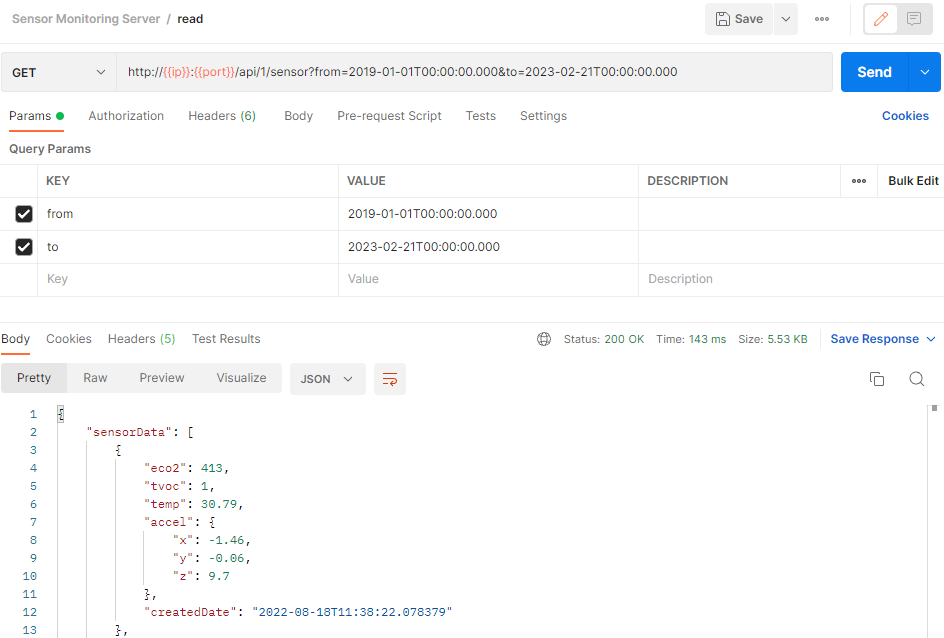Click the createdDate value on line 12

(352, 612)
